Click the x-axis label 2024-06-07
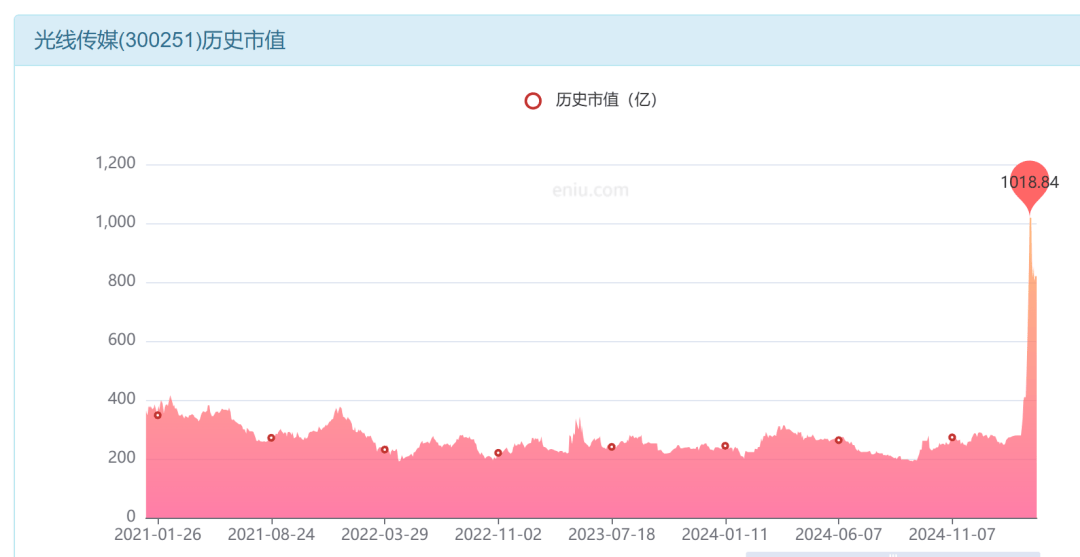The height and width of the screenshot is (557, 1080). [x=838, y=534]
